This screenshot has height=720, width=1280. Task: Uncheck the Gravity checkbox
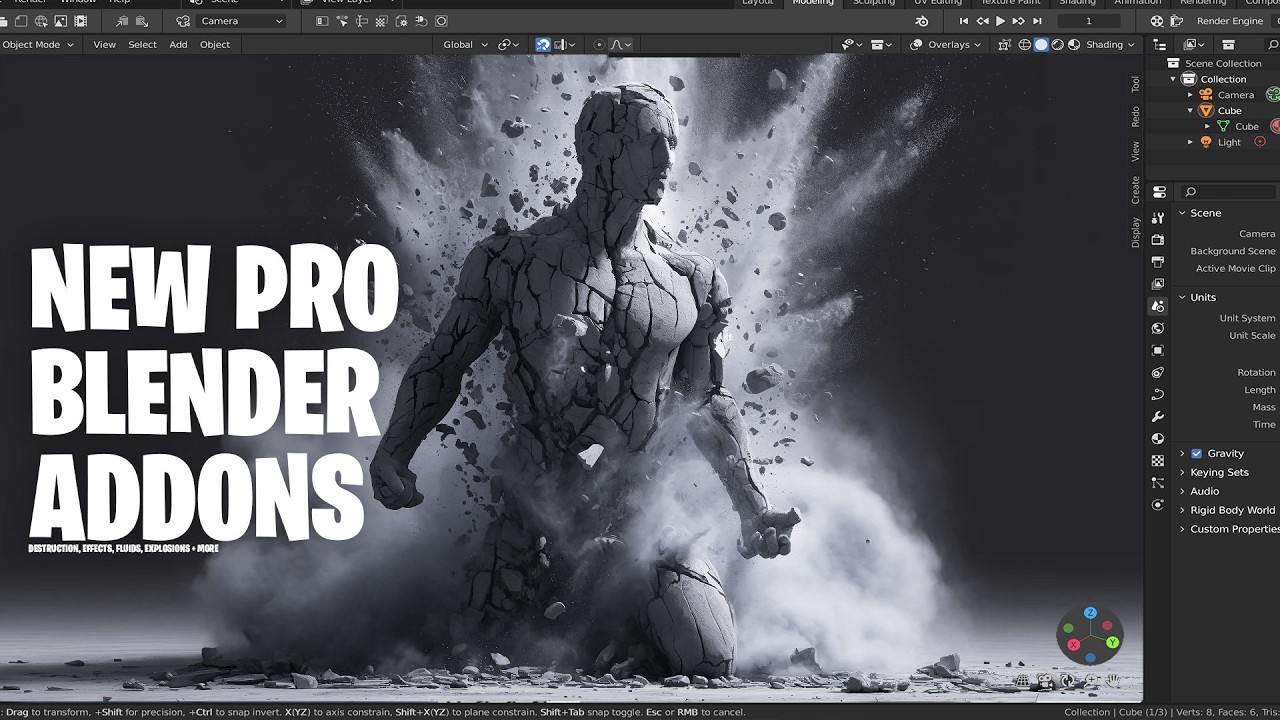tap(1196, 453)
